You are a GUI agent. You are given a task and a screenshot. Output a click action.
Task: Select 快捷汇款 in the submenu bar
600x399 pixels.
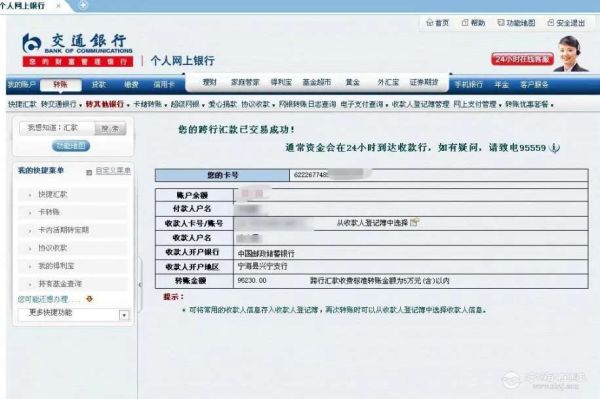pos(22,104)
